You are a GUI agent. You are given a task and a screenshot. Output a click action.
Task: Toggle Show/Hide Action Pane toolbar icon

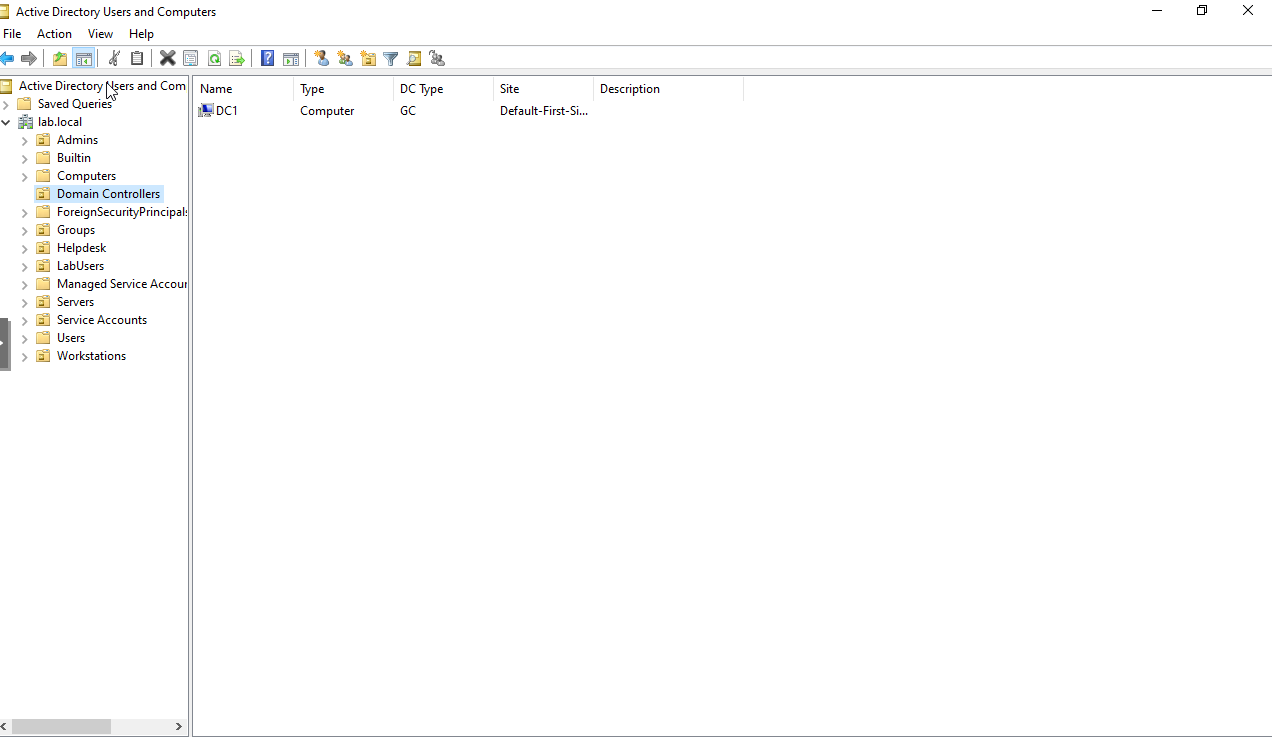tap(291, 59)
